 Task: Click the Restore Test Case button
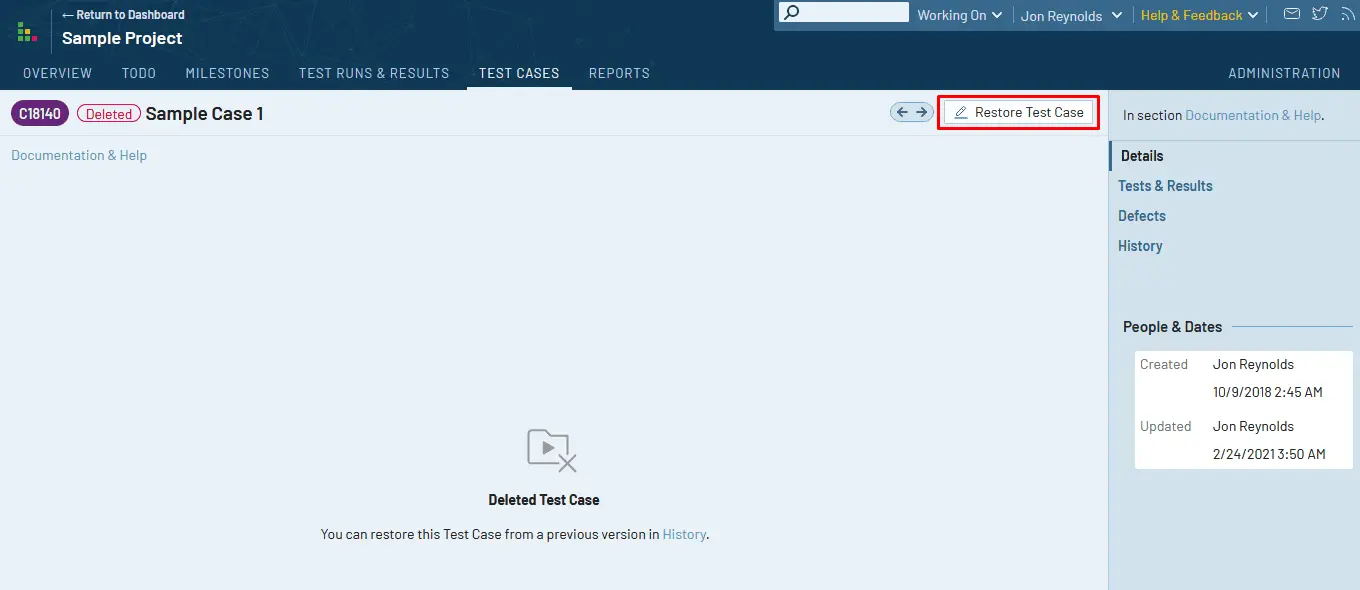[x=1019, y=112]
